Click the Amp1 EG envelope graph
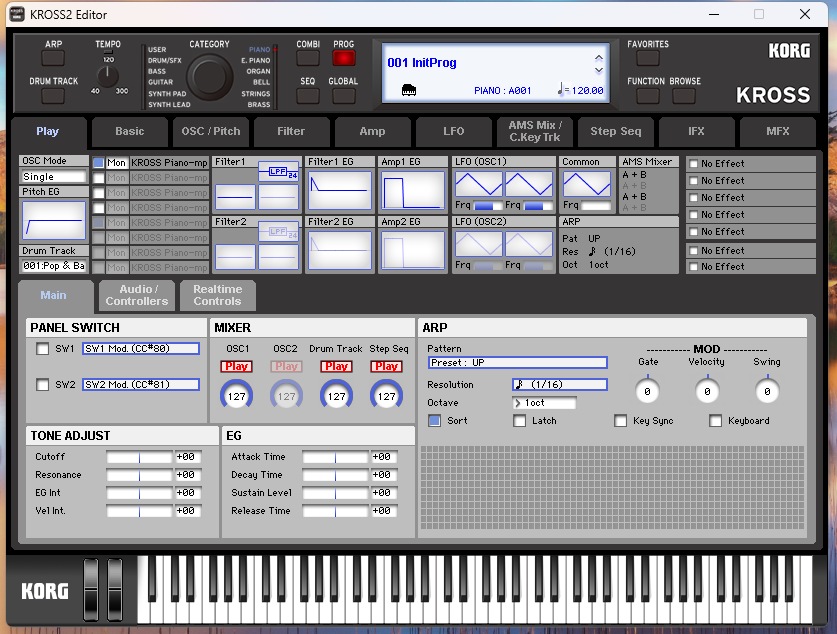 coord(412,190)
